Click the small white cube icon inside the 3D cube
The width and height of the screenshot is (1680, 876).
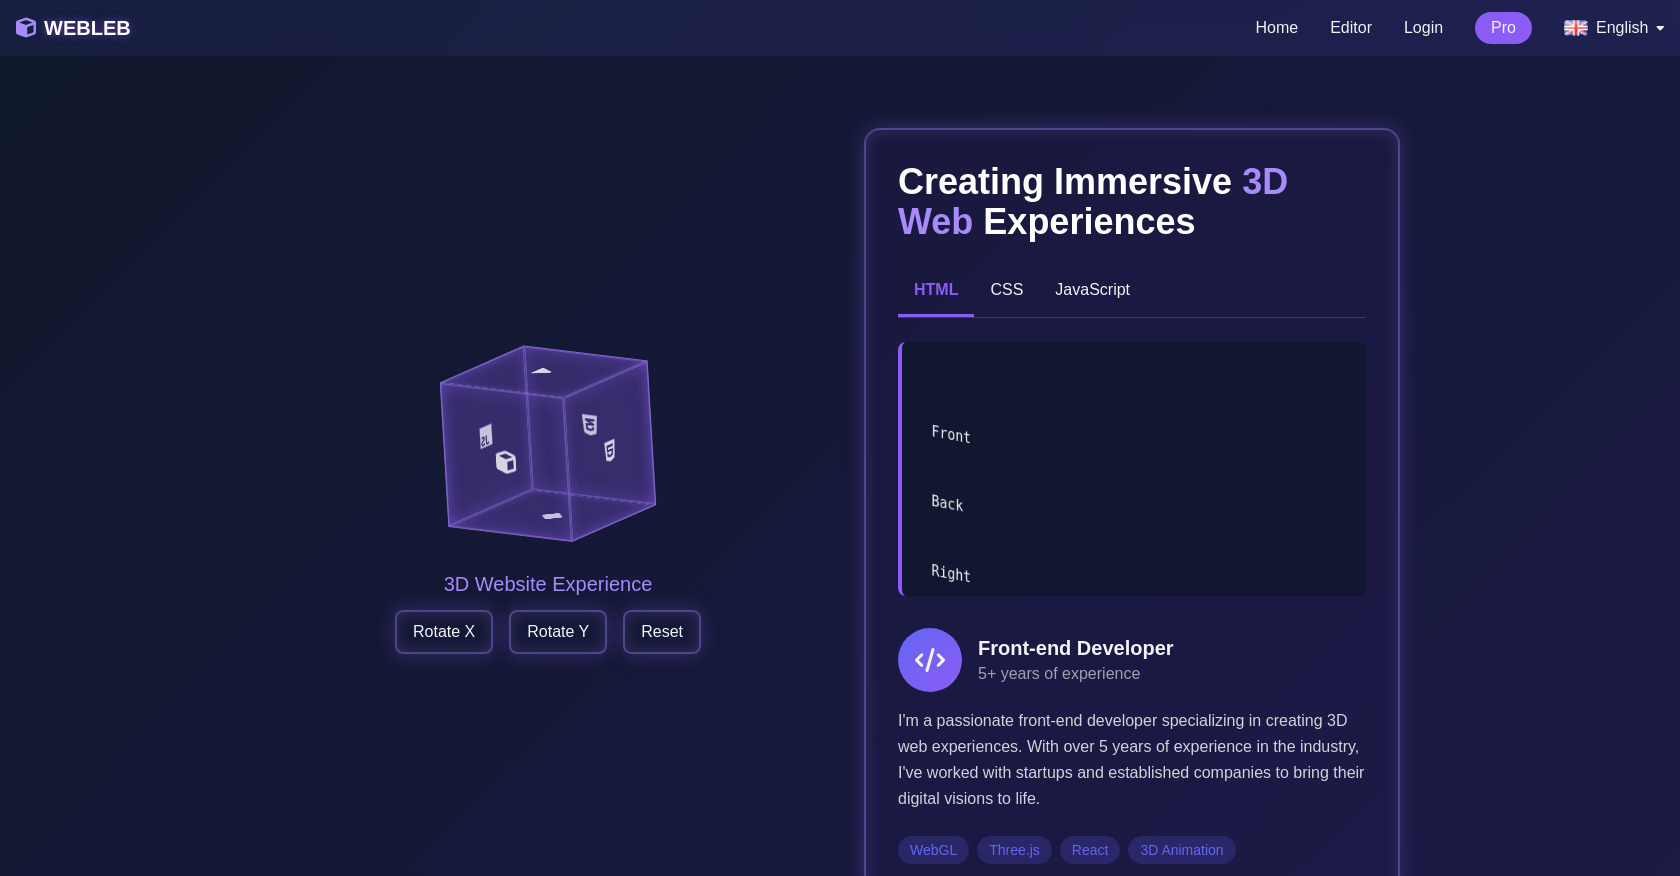click(x=506, y=462)
